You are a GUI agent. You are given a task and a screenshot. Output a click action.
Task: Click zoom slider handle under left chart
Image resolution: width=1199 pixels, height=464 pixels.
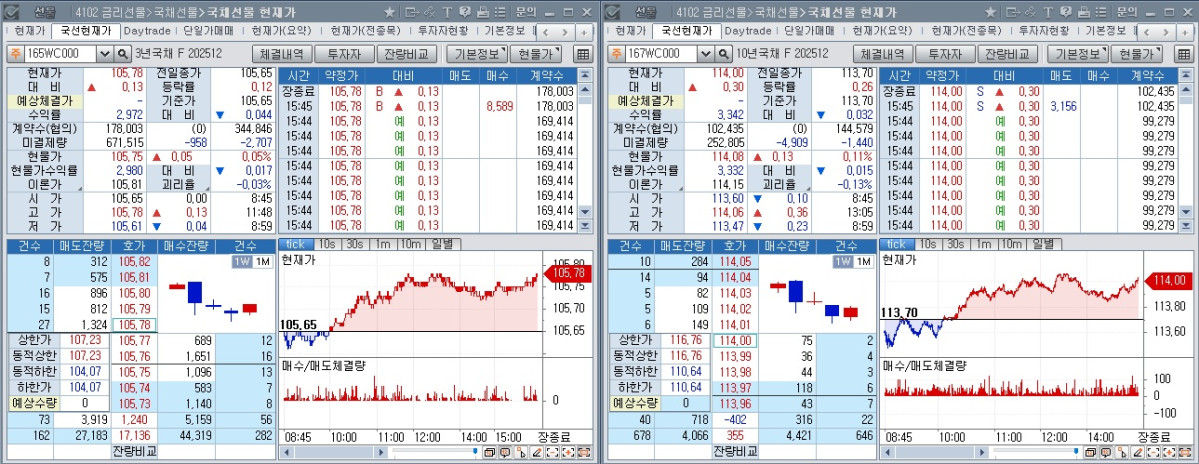pyautogui.click(x=475, y=452)
